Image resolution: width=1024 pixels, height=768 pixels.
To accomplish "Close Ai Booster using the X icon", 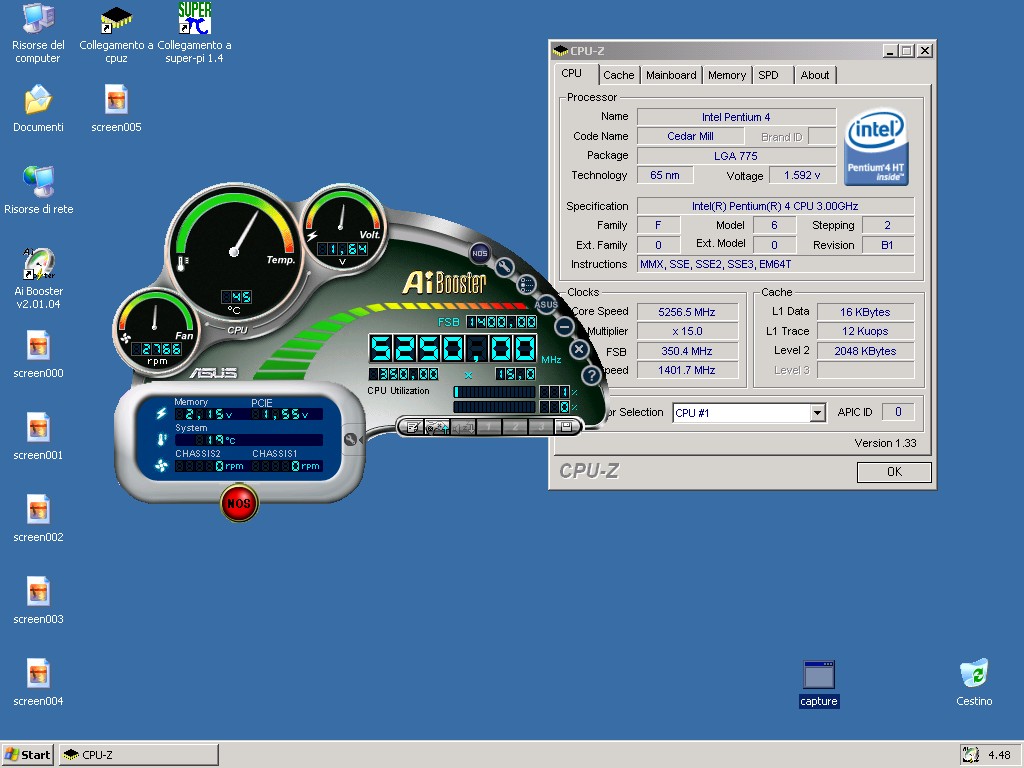I will (579, 349).
